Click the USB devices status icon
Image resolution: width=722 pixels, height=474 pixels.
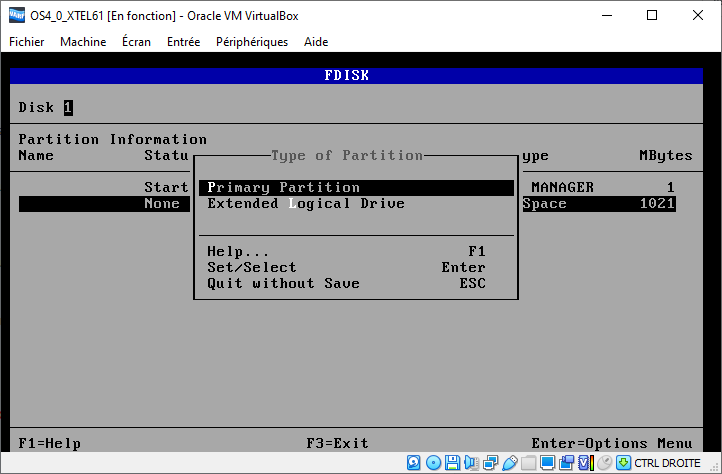510,463
